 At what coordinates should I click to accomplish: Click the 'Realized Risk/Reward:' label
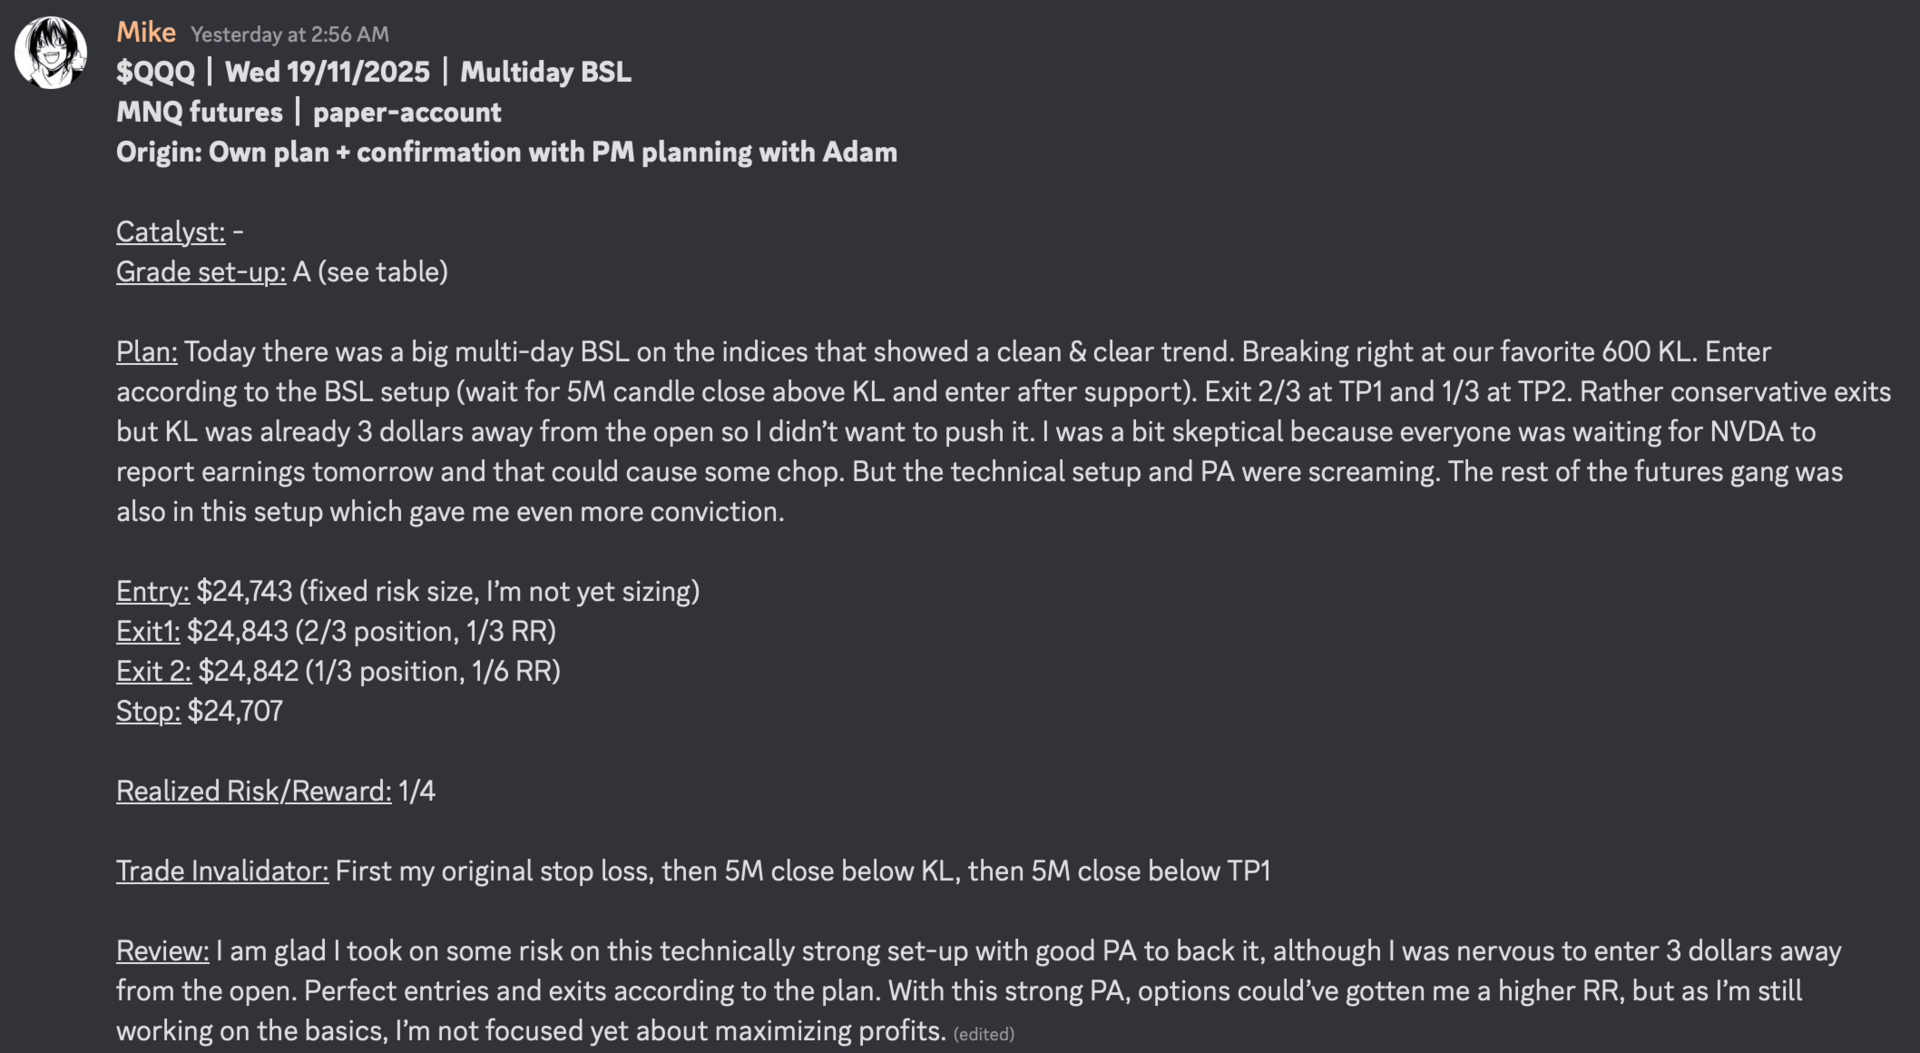pyautogui.click(x=253, y=792)
